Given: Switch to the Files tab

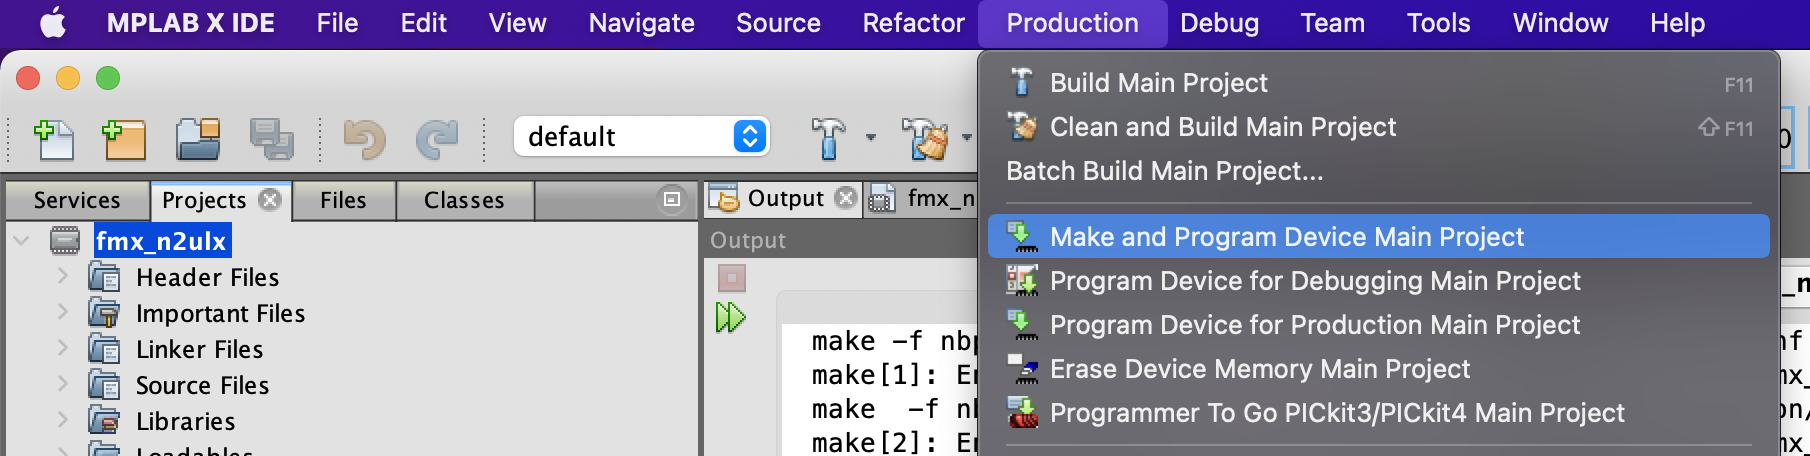Looking at the screenshot, I should (x=343, y=200).
